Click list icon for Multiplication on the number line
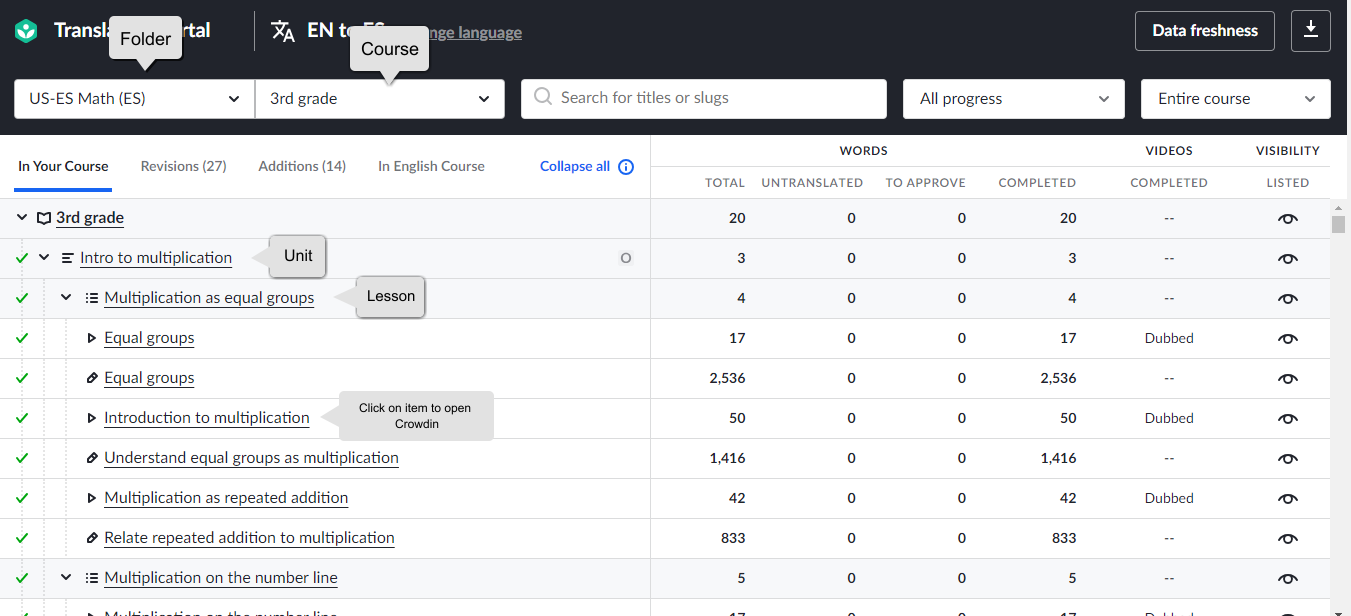 (x=92, y=578)
